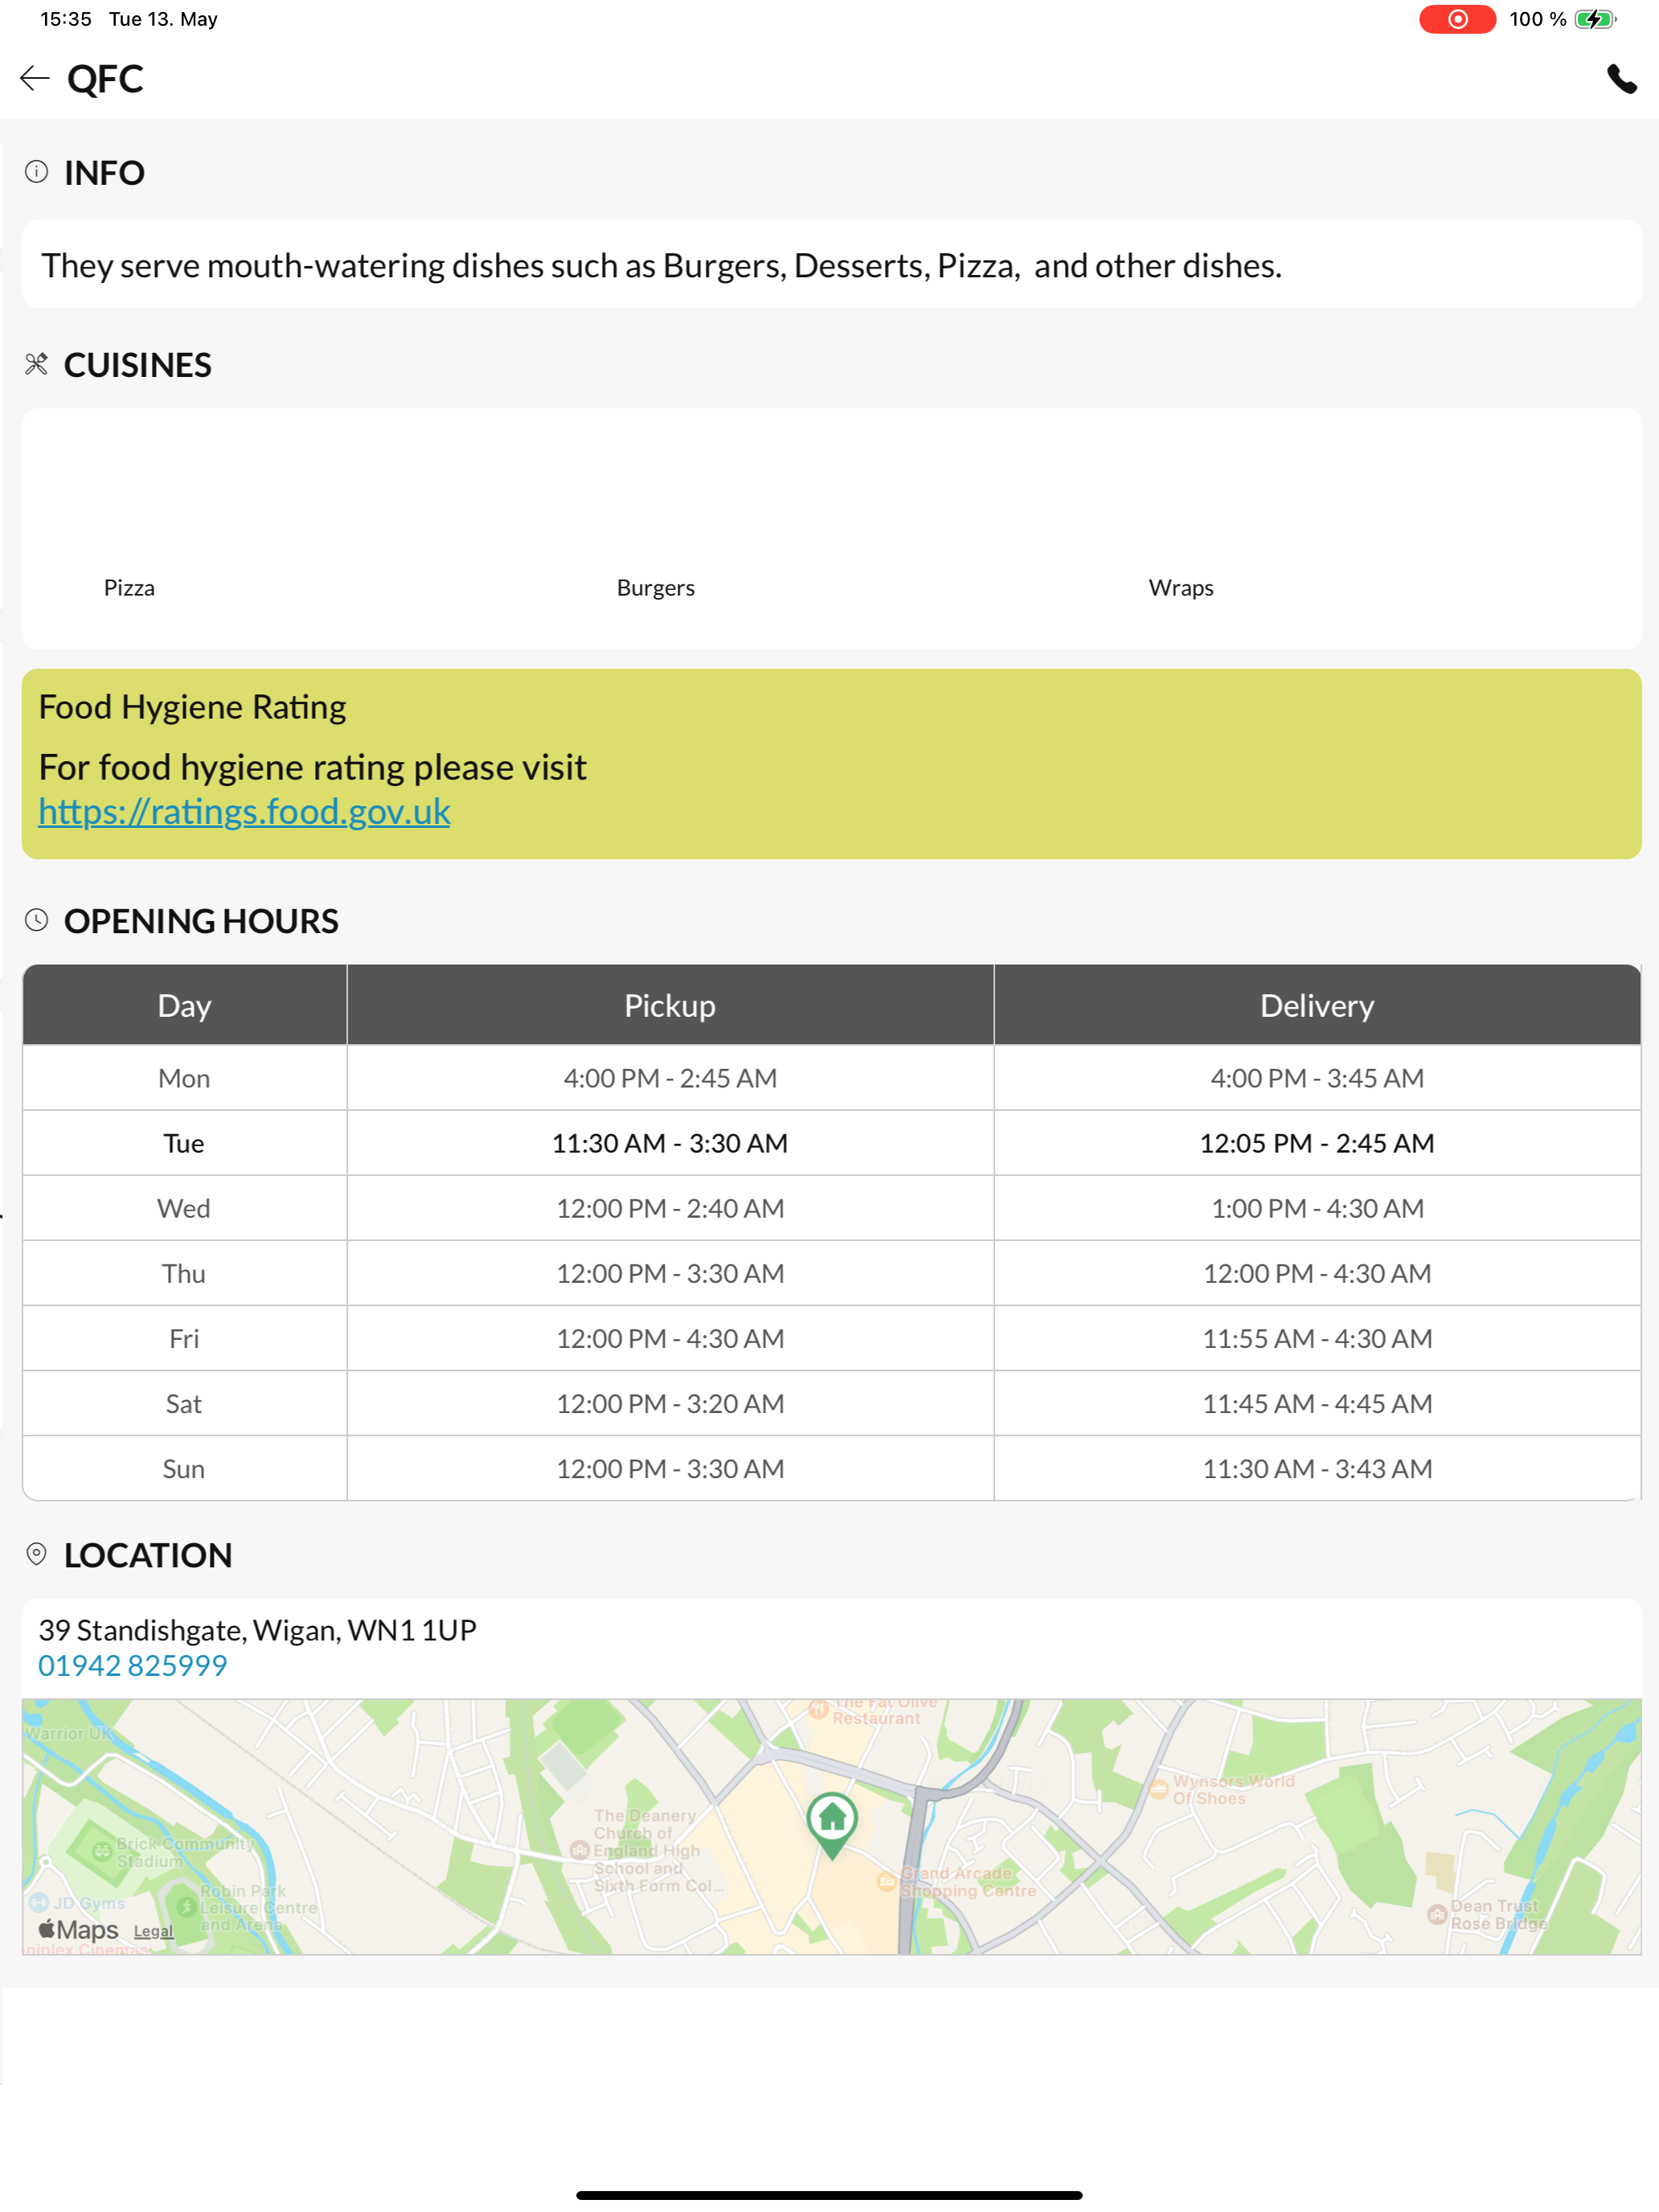Select the Wraps cuisine
The image size is (1659, 2212).
coord(1181,587)
